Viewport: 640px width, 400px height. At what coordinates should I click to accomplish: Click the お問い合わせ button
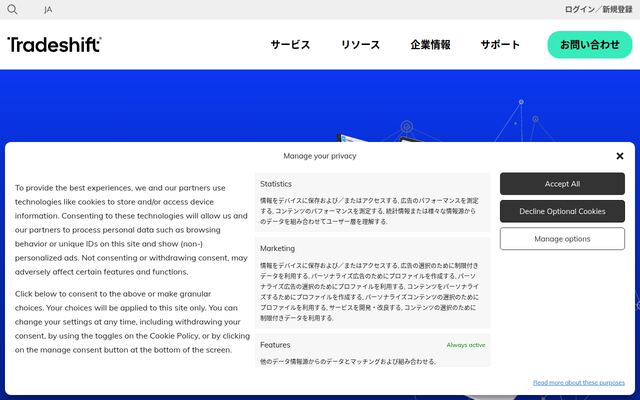point(590,44)
